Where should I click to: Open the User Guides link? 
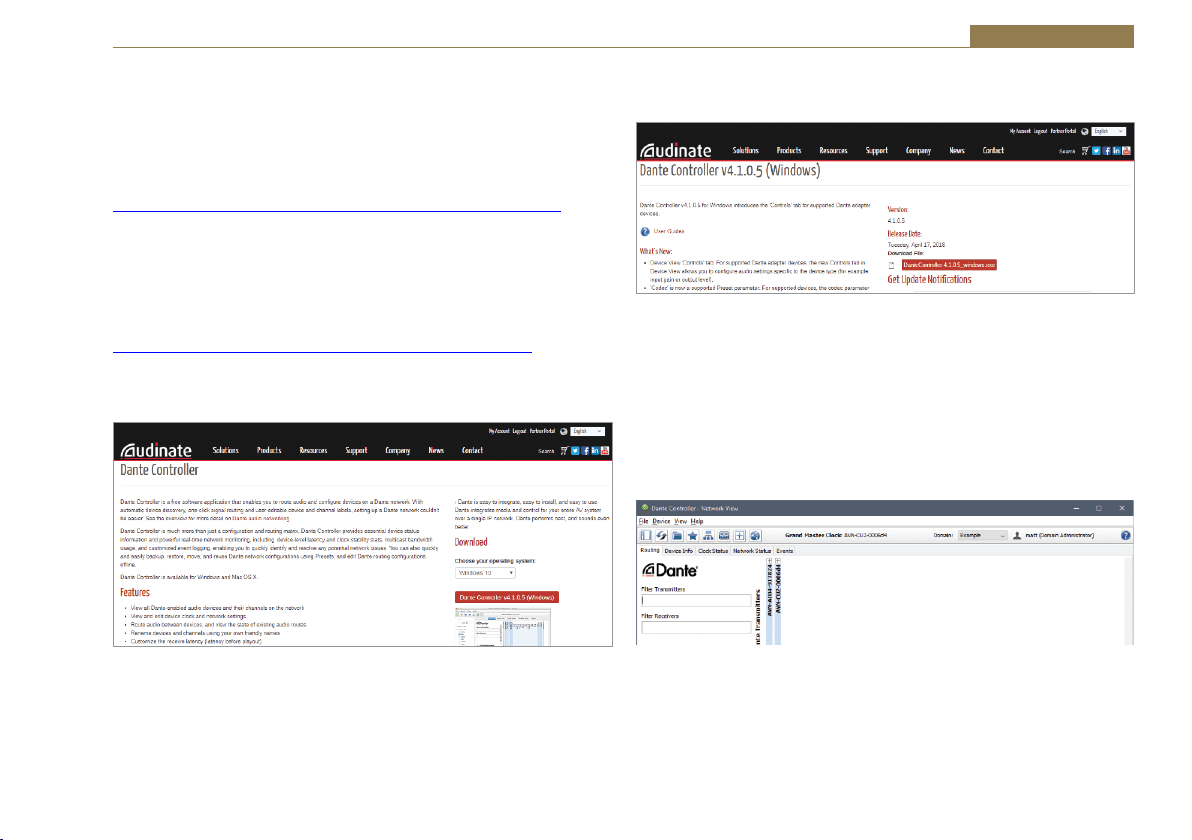point(669,231)
